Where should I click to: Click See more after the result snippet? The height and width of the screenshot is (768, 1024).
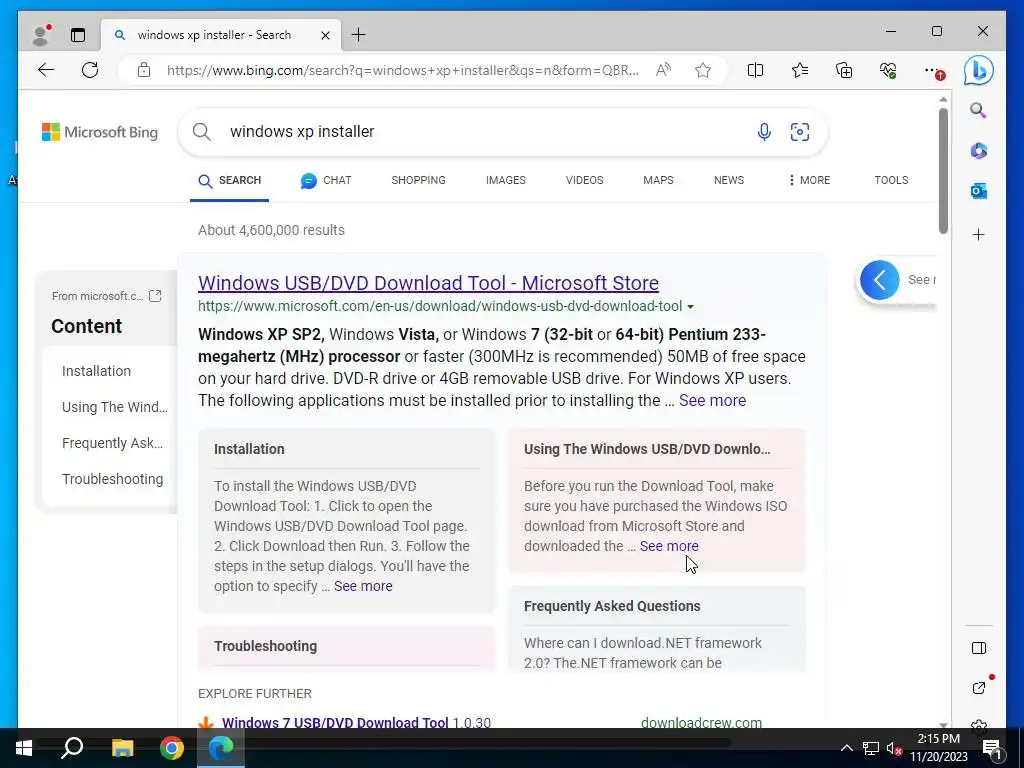click(712, 400)
